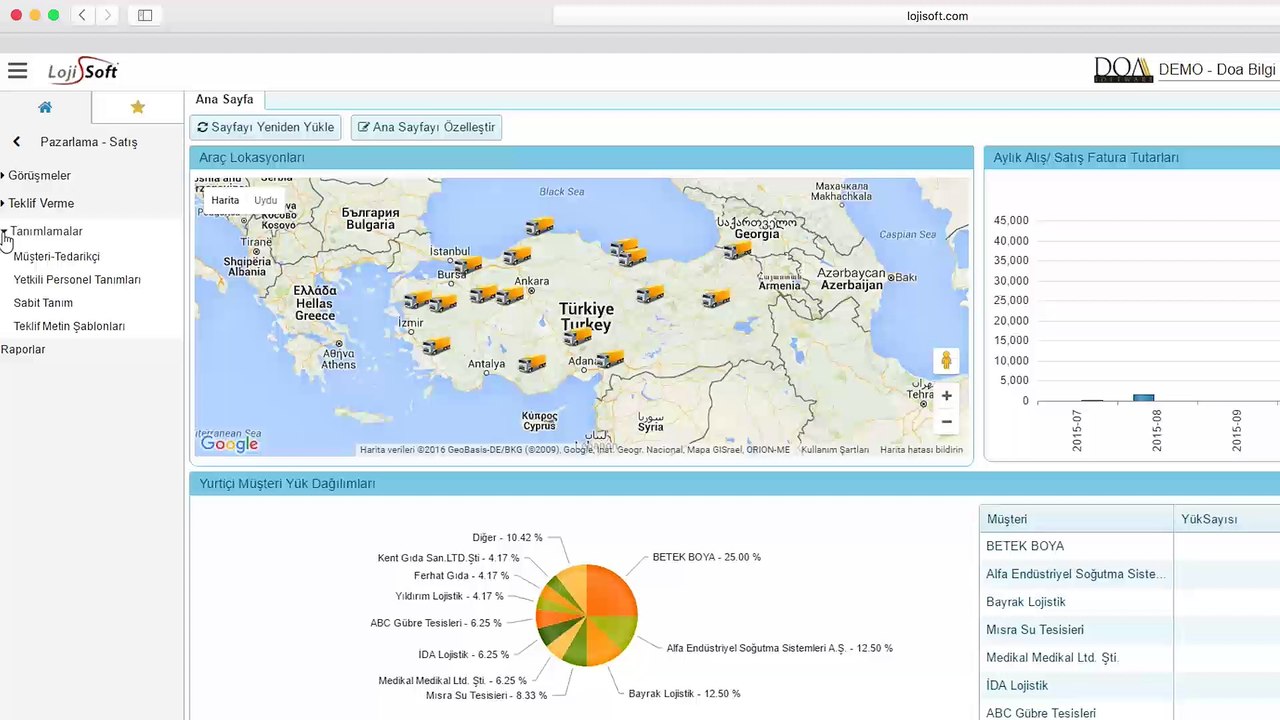Open the hamburger menu icon
The height and width of the screenshot is (720, 1280).
17,70
